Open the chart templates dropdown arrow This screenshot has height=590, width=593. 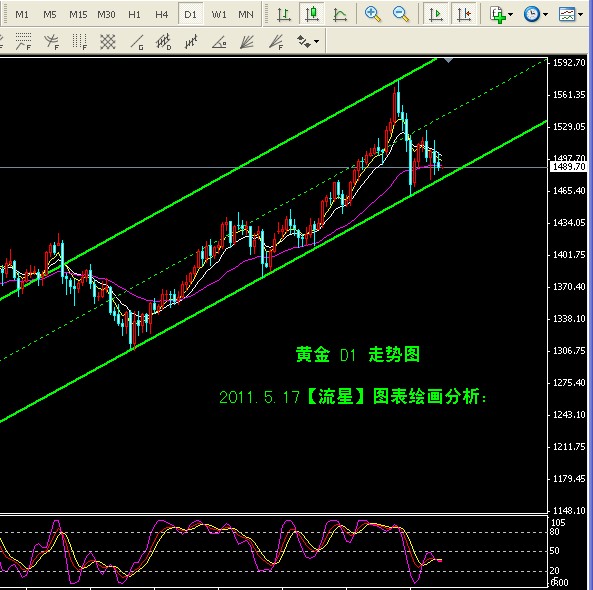point(581,14)
